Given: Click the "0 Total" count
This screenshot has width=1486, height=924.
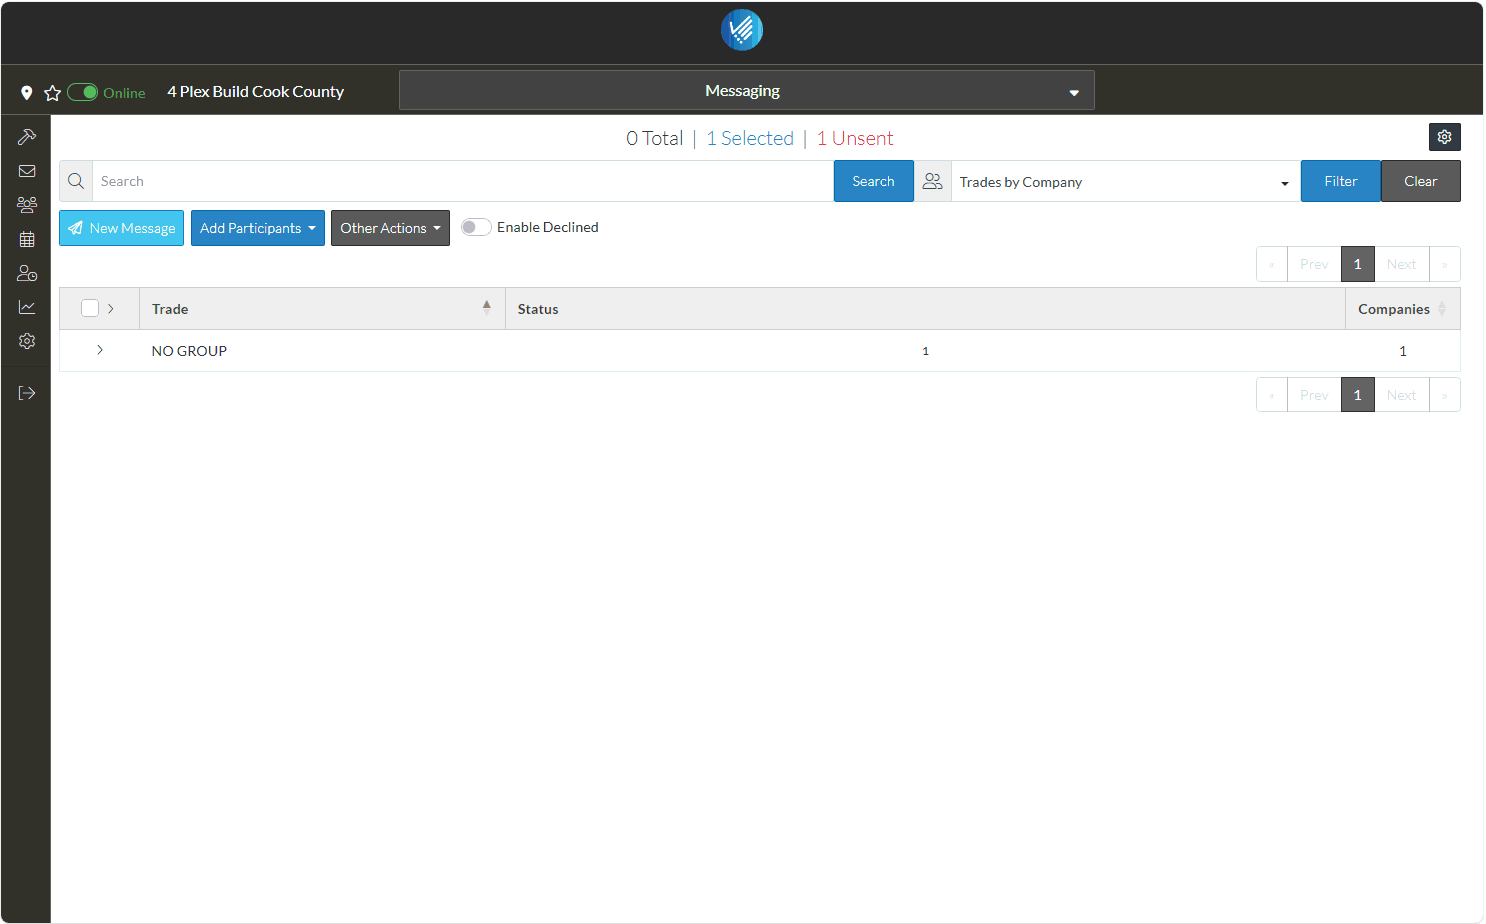Looking at the screenshot, I should [x=655, y=138].
